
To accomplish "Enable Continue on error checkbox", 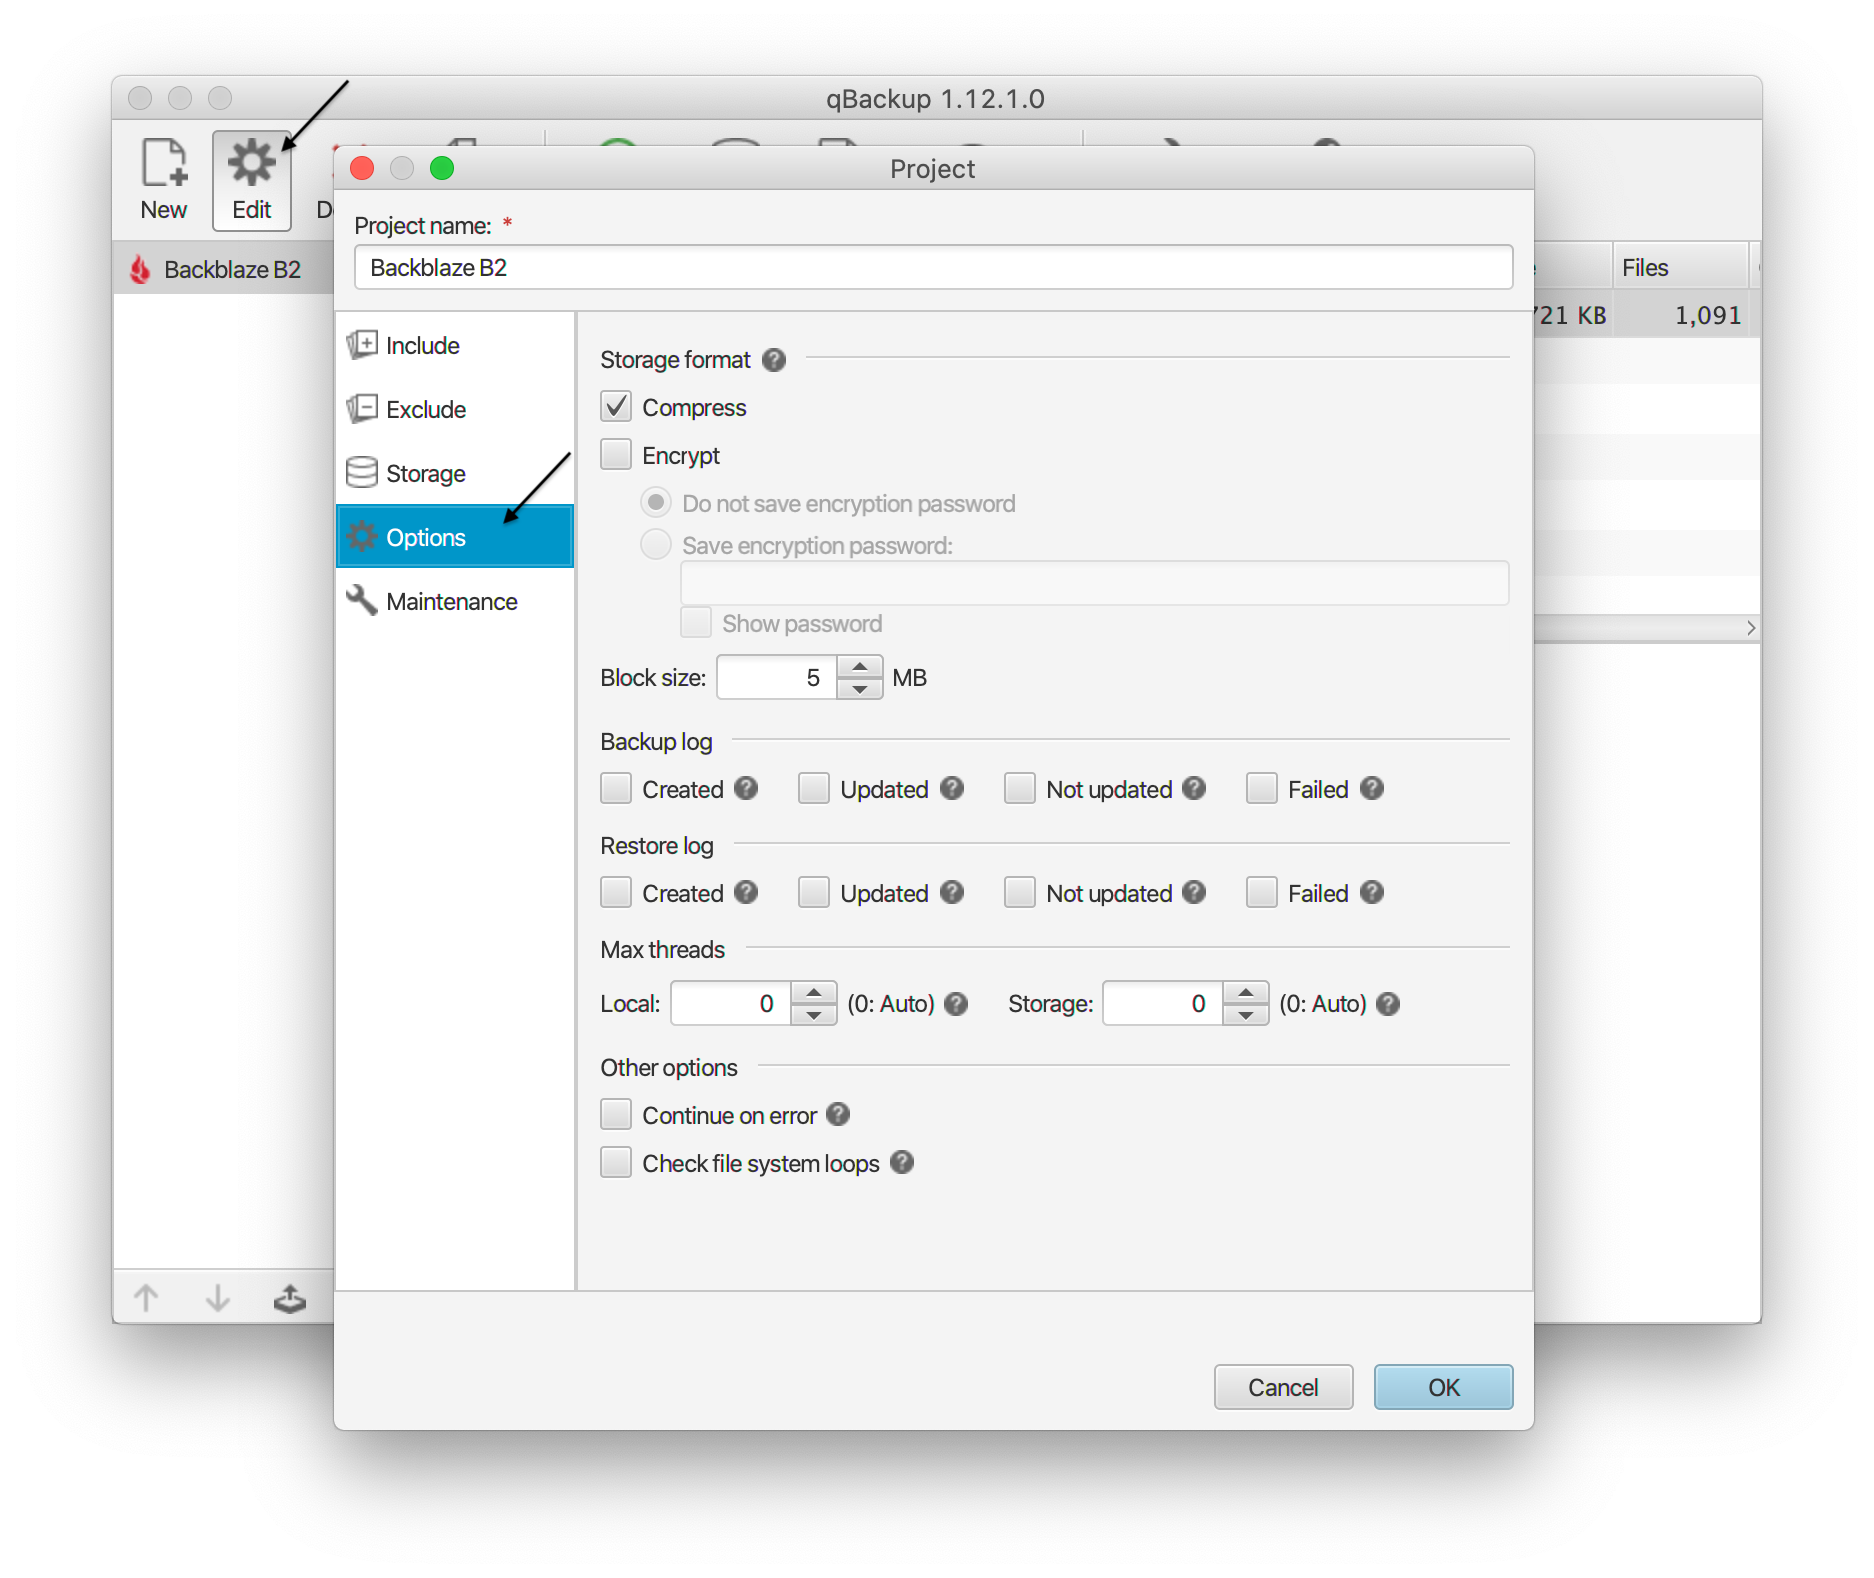I will click(x=616, y=1115).
